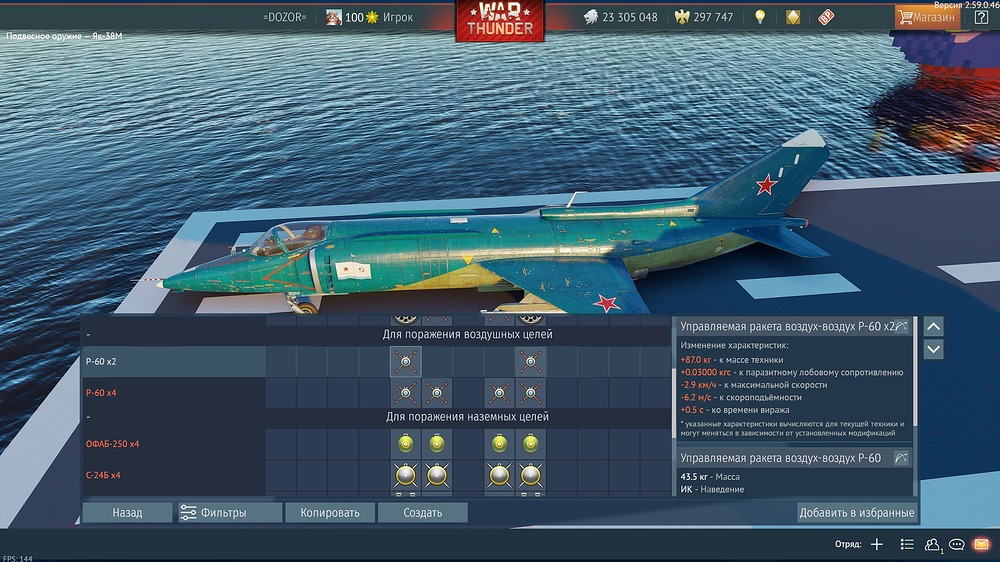Click the player name Игрок
Viewport: 1000px width, 562px height.
[x=398, y=17]
